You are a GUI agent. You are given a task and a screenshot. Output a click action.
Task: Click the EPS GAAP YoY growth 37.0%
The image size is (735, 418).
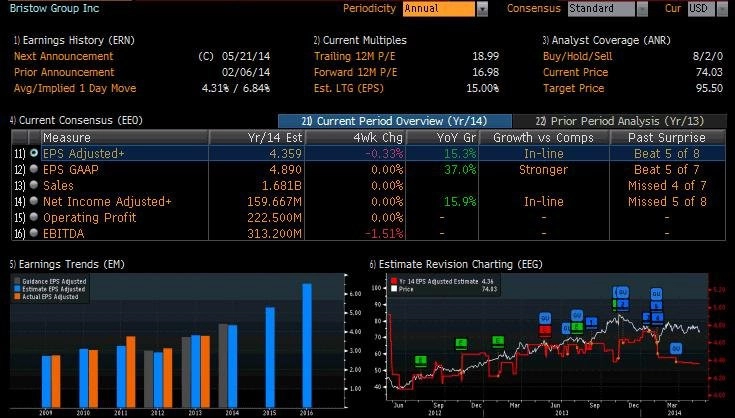tap(460, 169)
